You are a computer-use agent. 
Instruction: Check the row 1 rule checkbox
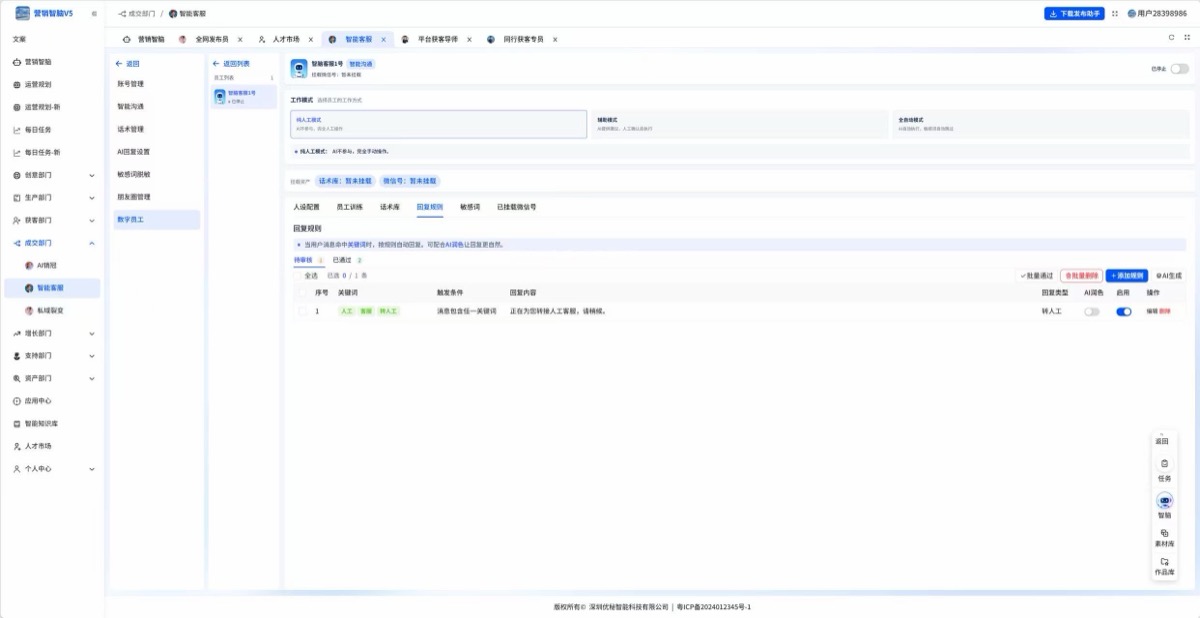pos(303,311)
